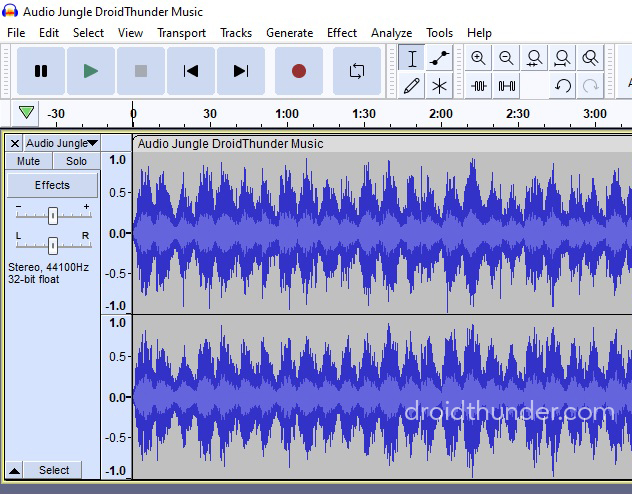
Task: Skip to end of the track
Action: coord(241,71)
